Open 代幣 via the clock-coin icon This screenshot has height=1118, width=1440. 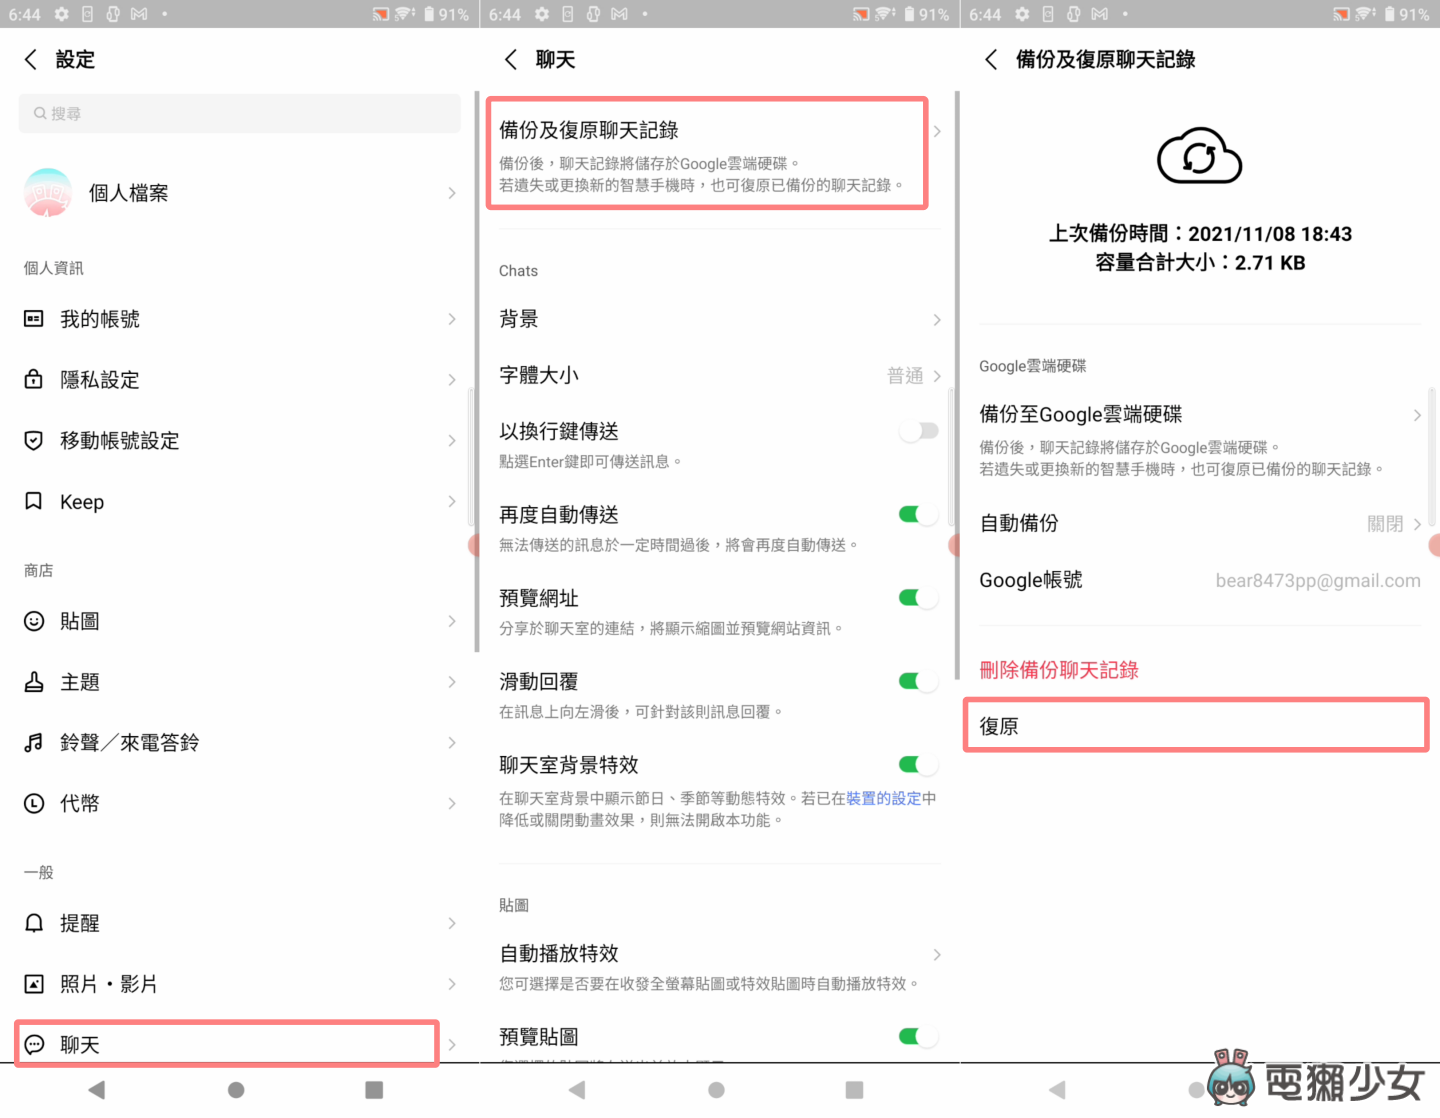point(33,802)
